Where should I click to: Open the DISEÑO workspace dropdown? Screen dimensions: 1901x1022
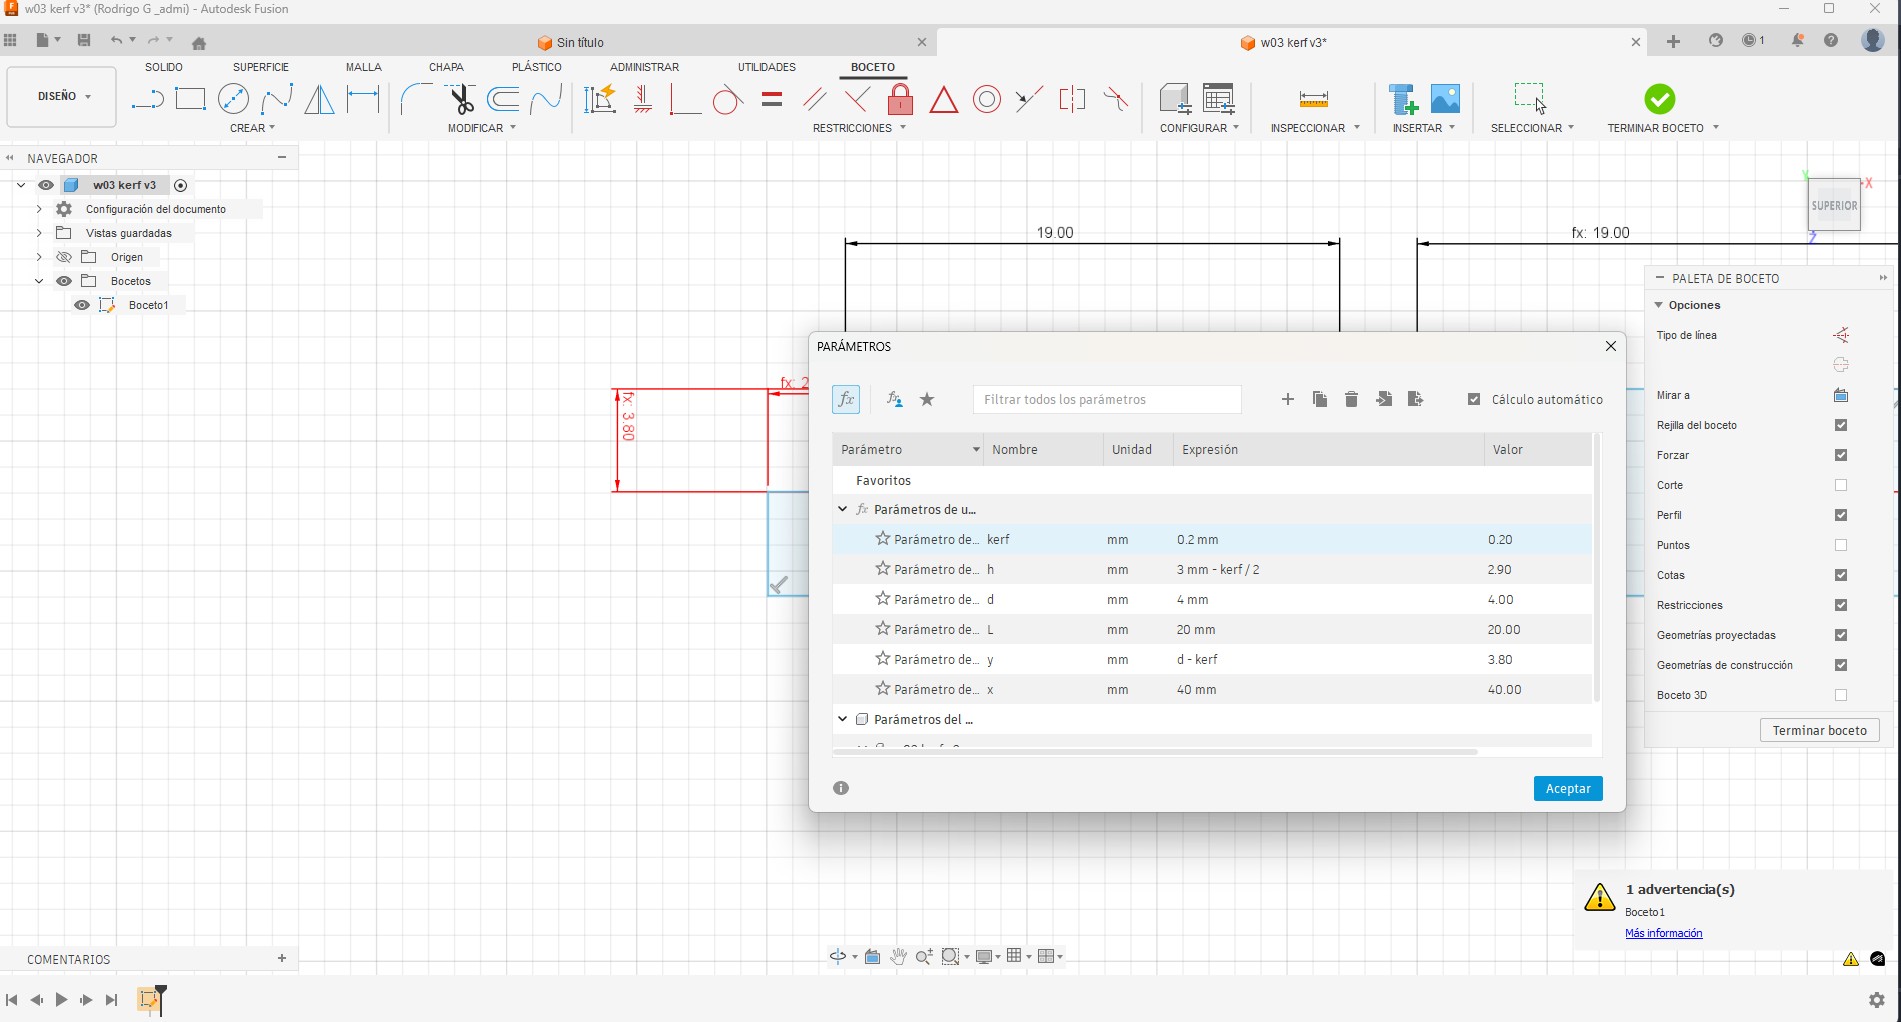[62, 97]
